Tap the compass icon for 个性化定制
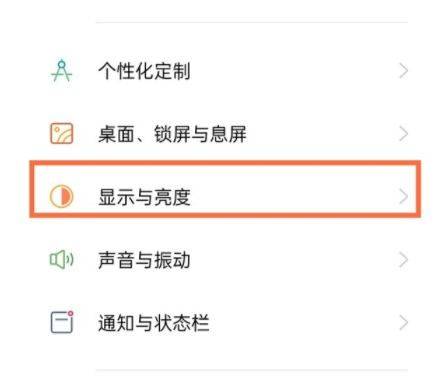440x378 pixels. pyautogui.click(x=62, y=71)
